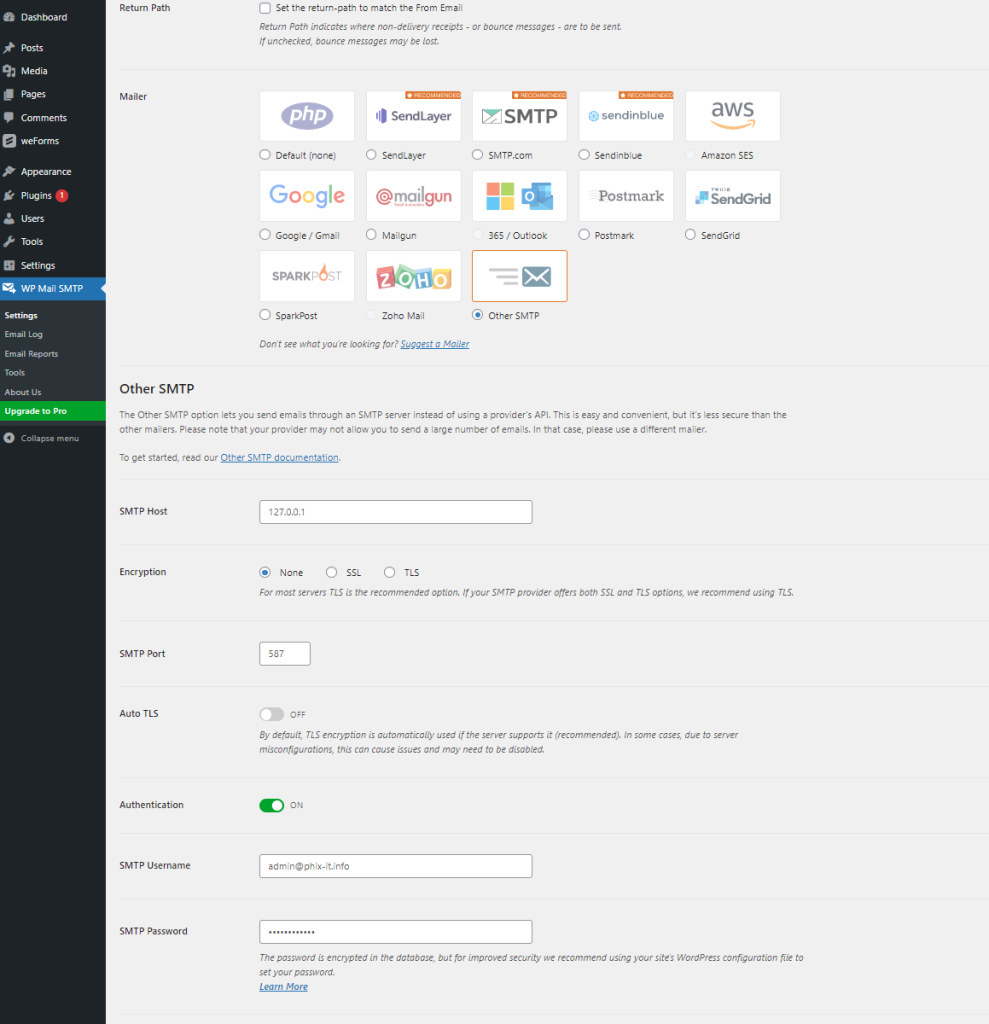Enable the return-path checkbox
989x1024 pixels.
[x=265, y=8]
